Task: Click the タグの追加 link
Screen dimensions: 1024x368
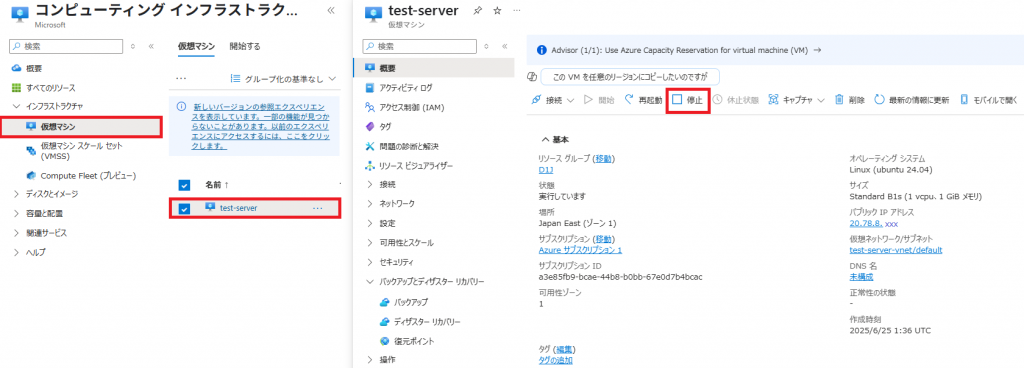Action: (x=555, y=360)
